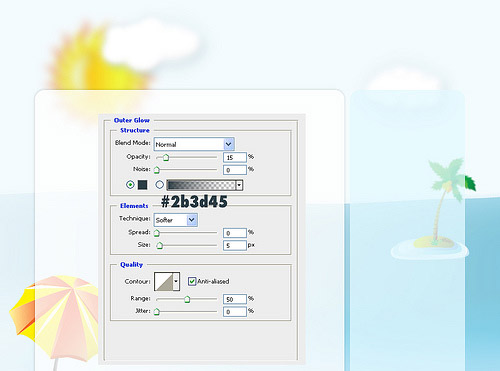Select the solid color radio button
This screenshot has height=371, width=500.
(x=130, y=185)
